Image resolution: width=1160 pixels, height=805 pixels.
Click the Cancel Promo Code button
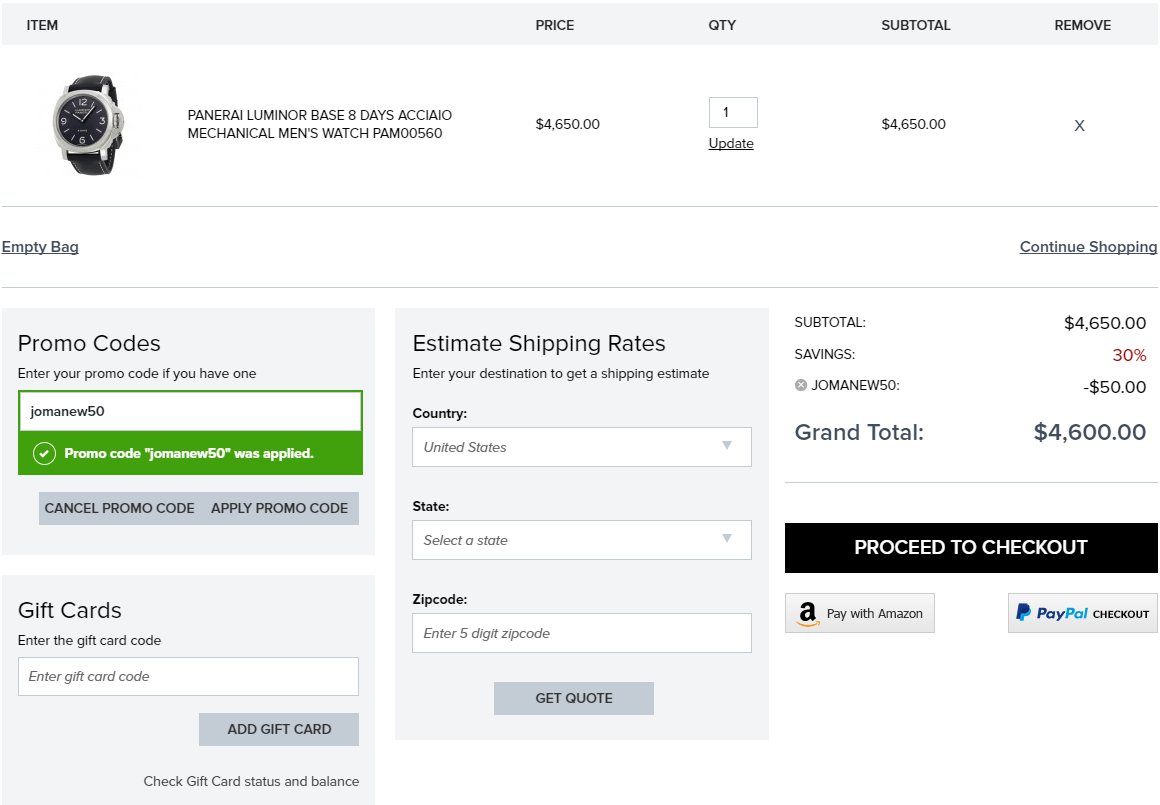[x=119, y=508]
